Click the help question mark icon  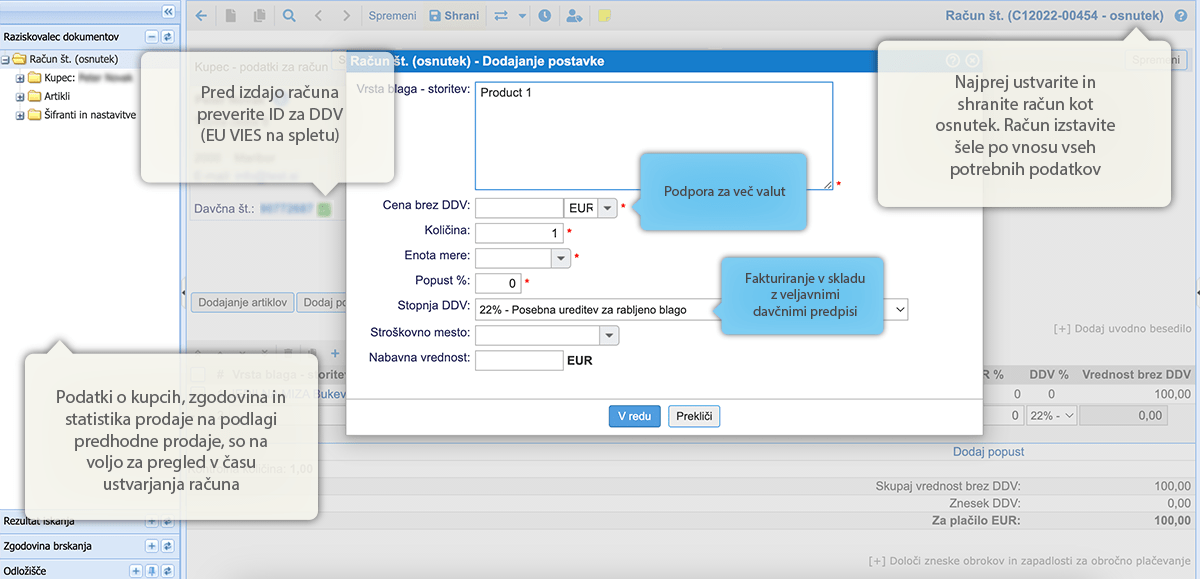[x=1181, y=16]
